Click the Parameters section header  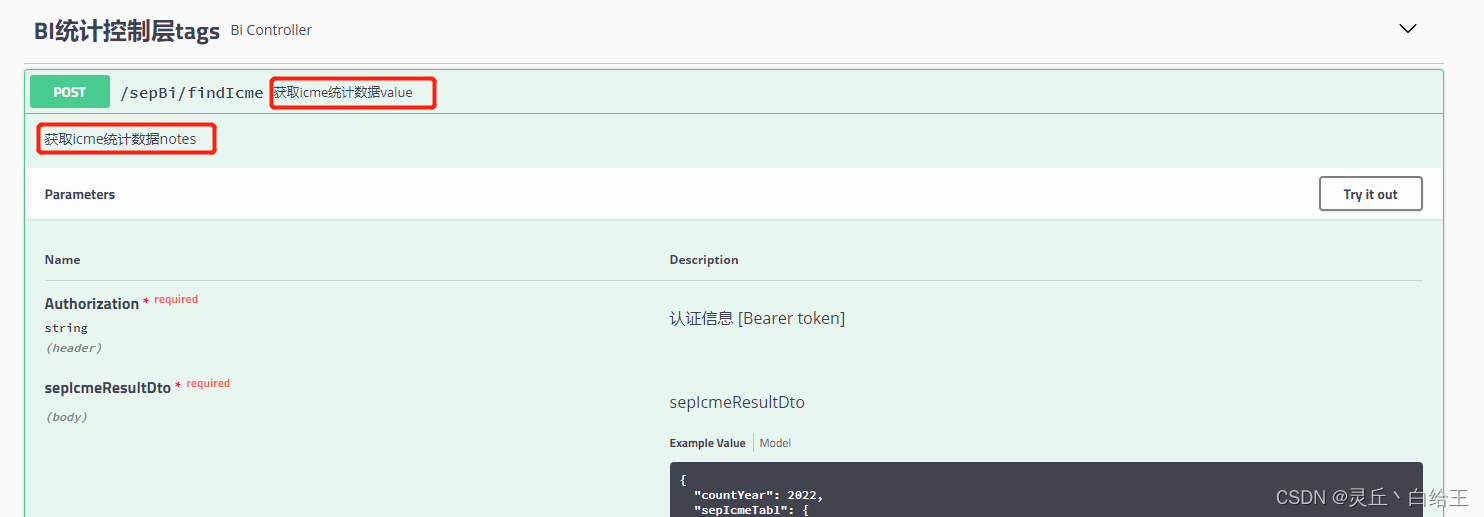[80, 194]
